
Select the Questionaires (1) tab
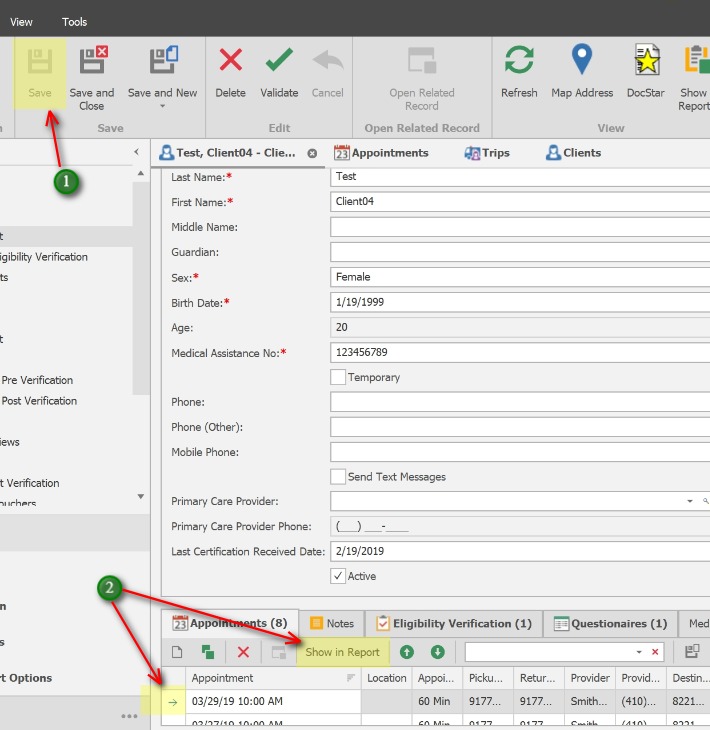click(610, 623)
